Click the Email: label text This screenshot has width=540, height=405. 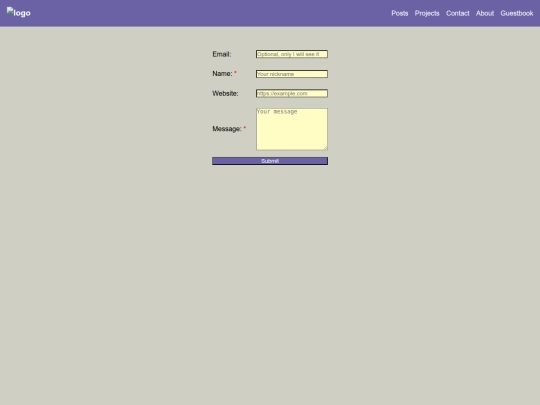click(222, 54)
